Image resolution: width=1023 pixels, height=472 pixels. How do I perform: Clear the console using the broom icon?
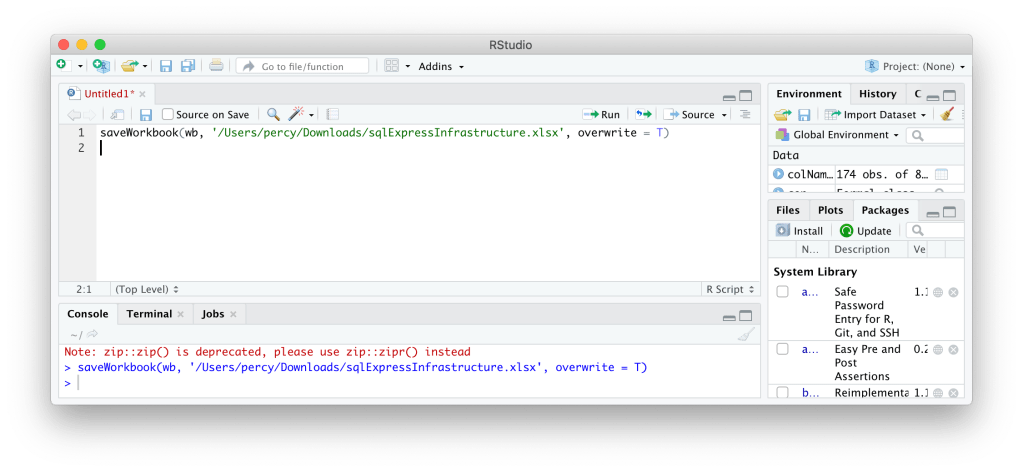[x=745, y=335]
